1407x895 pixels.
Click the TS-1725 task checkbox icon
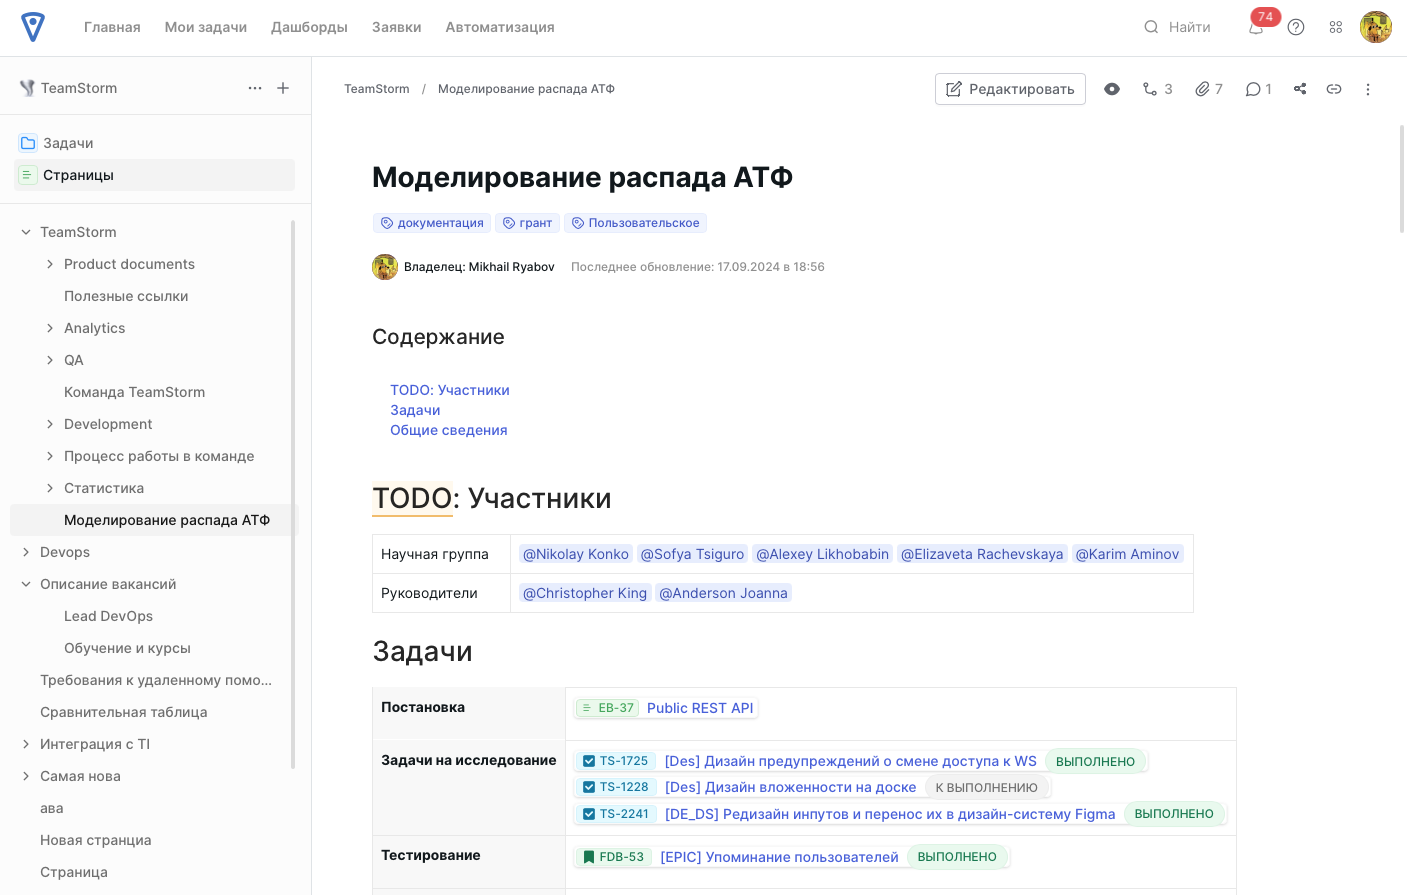point(589,760)
